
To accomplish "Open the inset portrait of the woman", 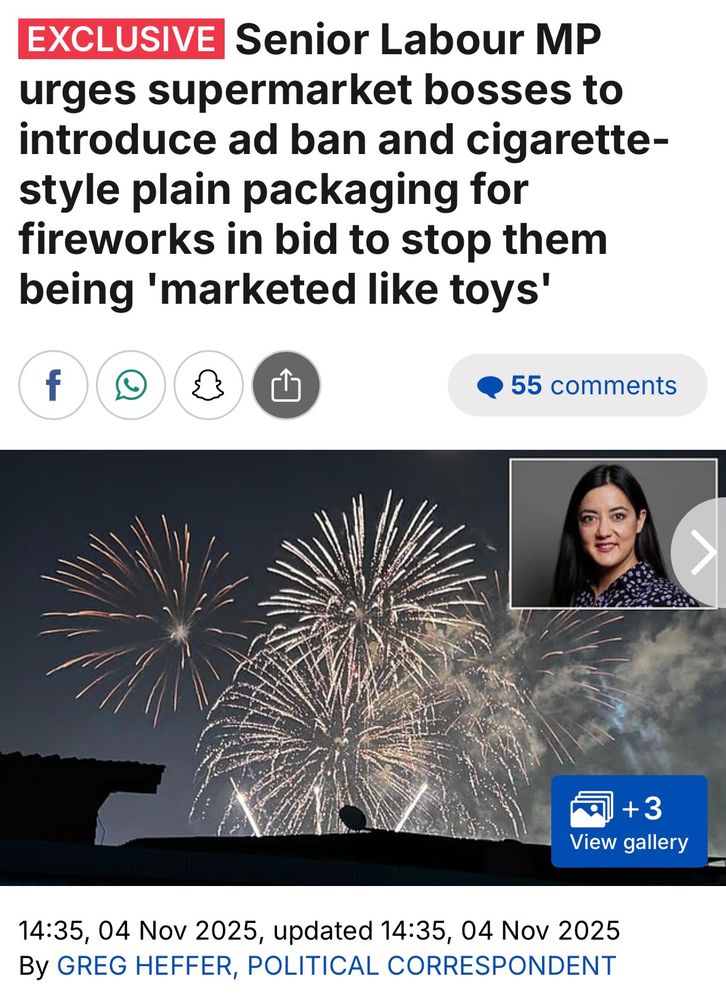I will pos(613,533).
